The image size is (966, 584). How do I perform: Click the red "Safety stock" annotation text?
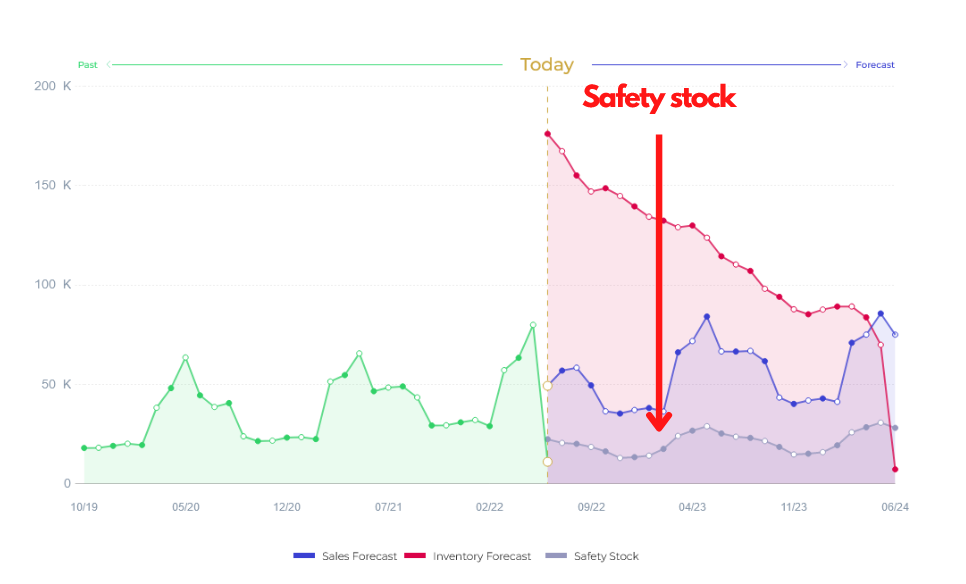pyautogui.click(x=659, y=98)
